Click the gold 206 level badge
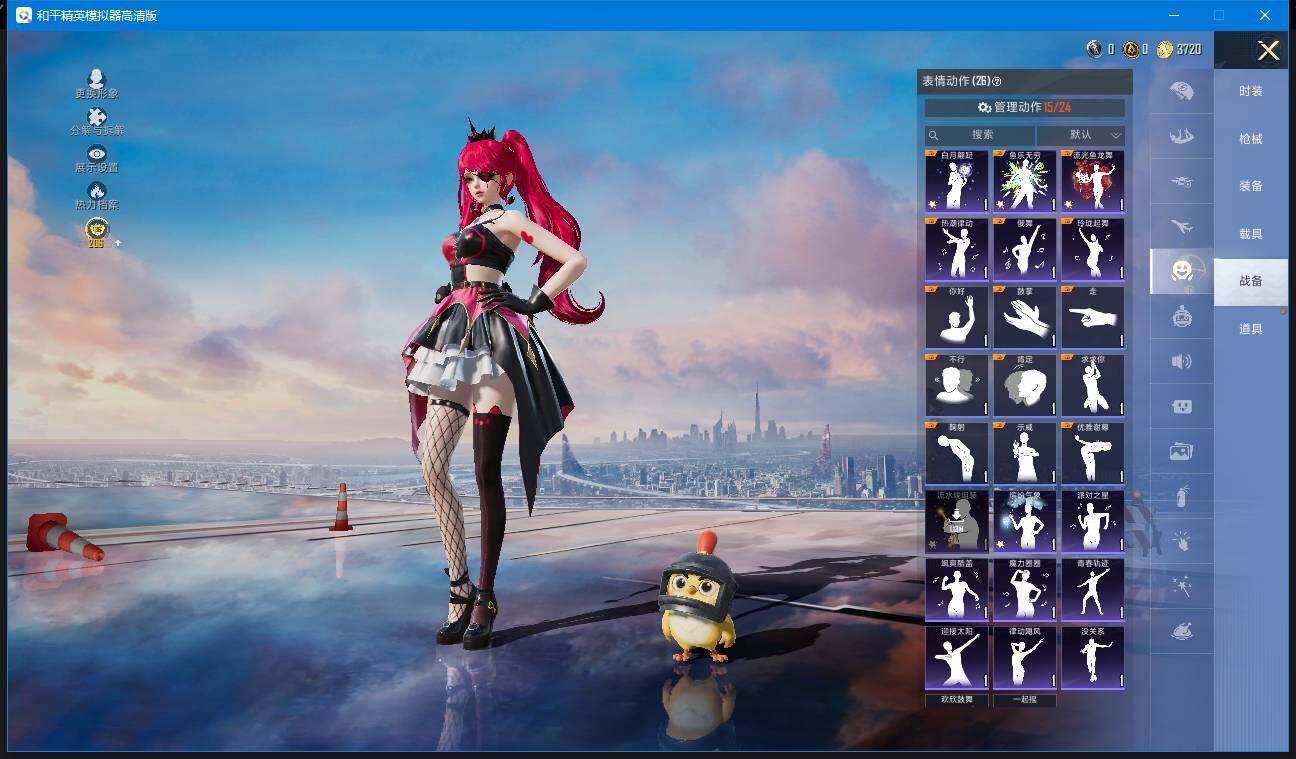 [97, 231]
